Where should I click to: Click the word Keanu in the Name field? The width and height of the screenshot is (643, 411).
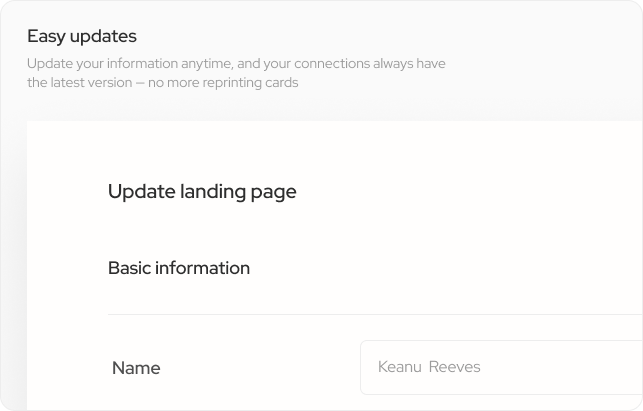point(400,367)
